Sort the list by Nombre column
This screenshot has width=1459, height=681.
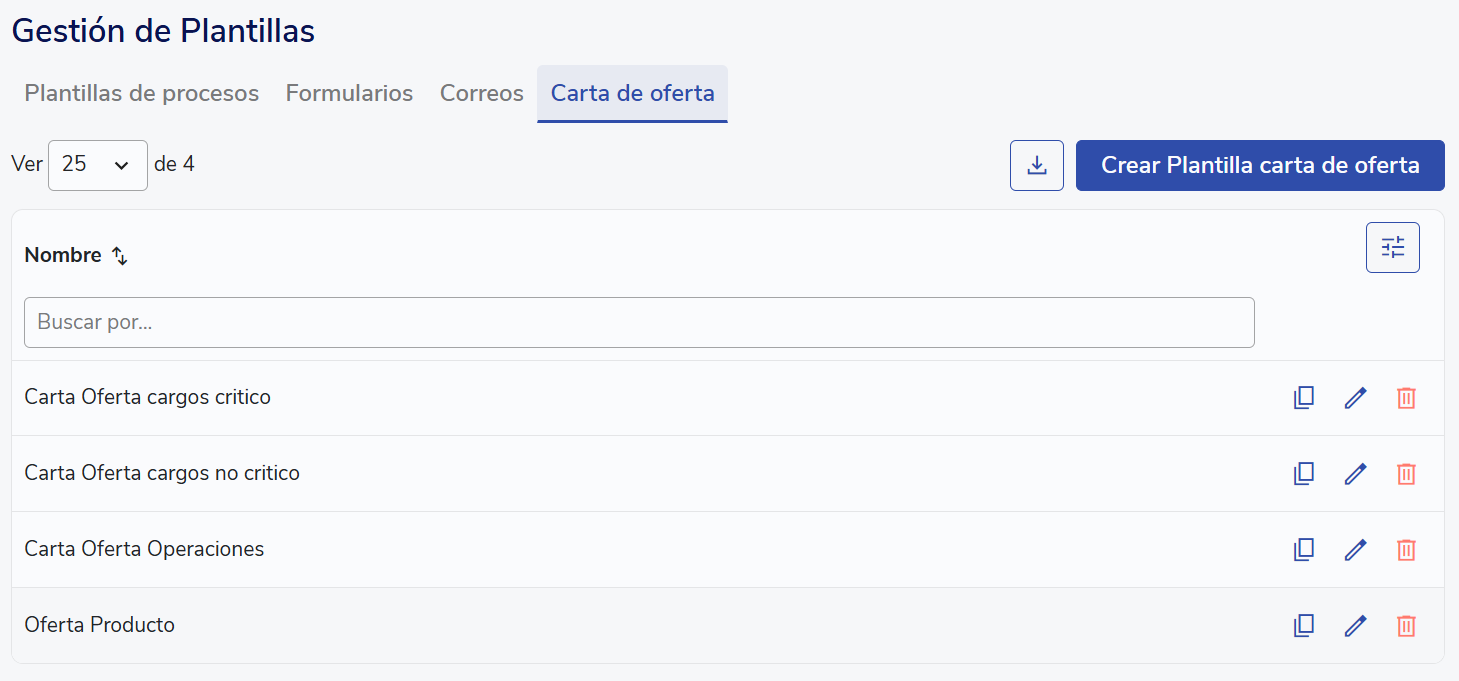(x=120, y=256)
